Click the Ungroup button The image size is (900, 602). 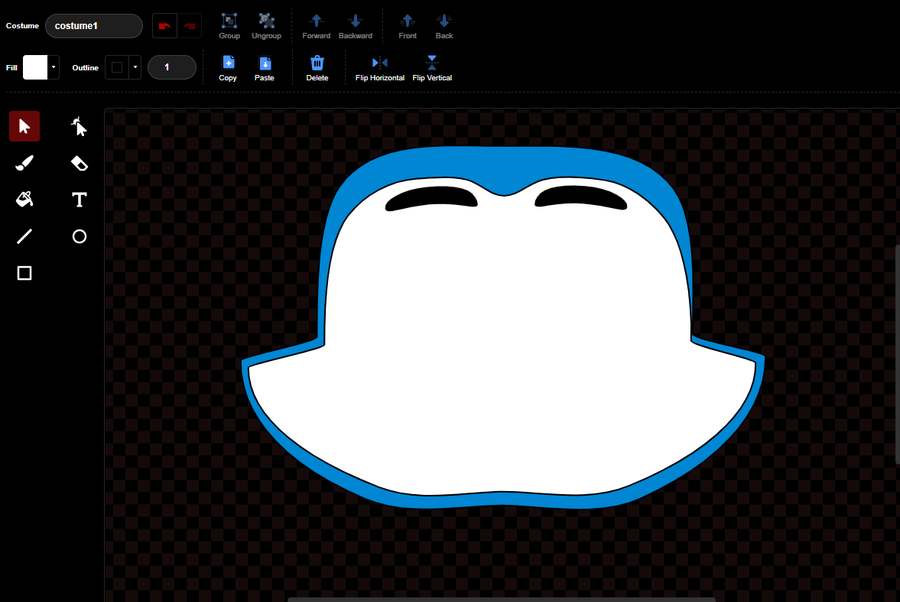coord(266,26)
